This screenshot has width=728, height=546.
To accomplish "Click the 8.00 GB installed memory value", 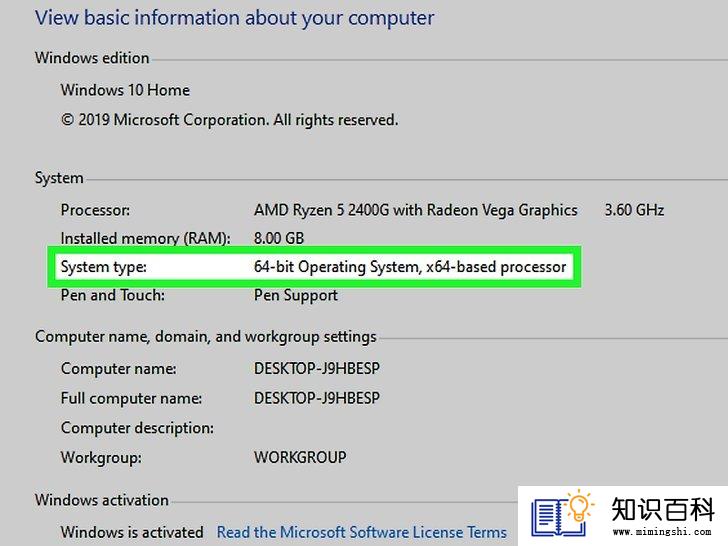I will (279, 238).
